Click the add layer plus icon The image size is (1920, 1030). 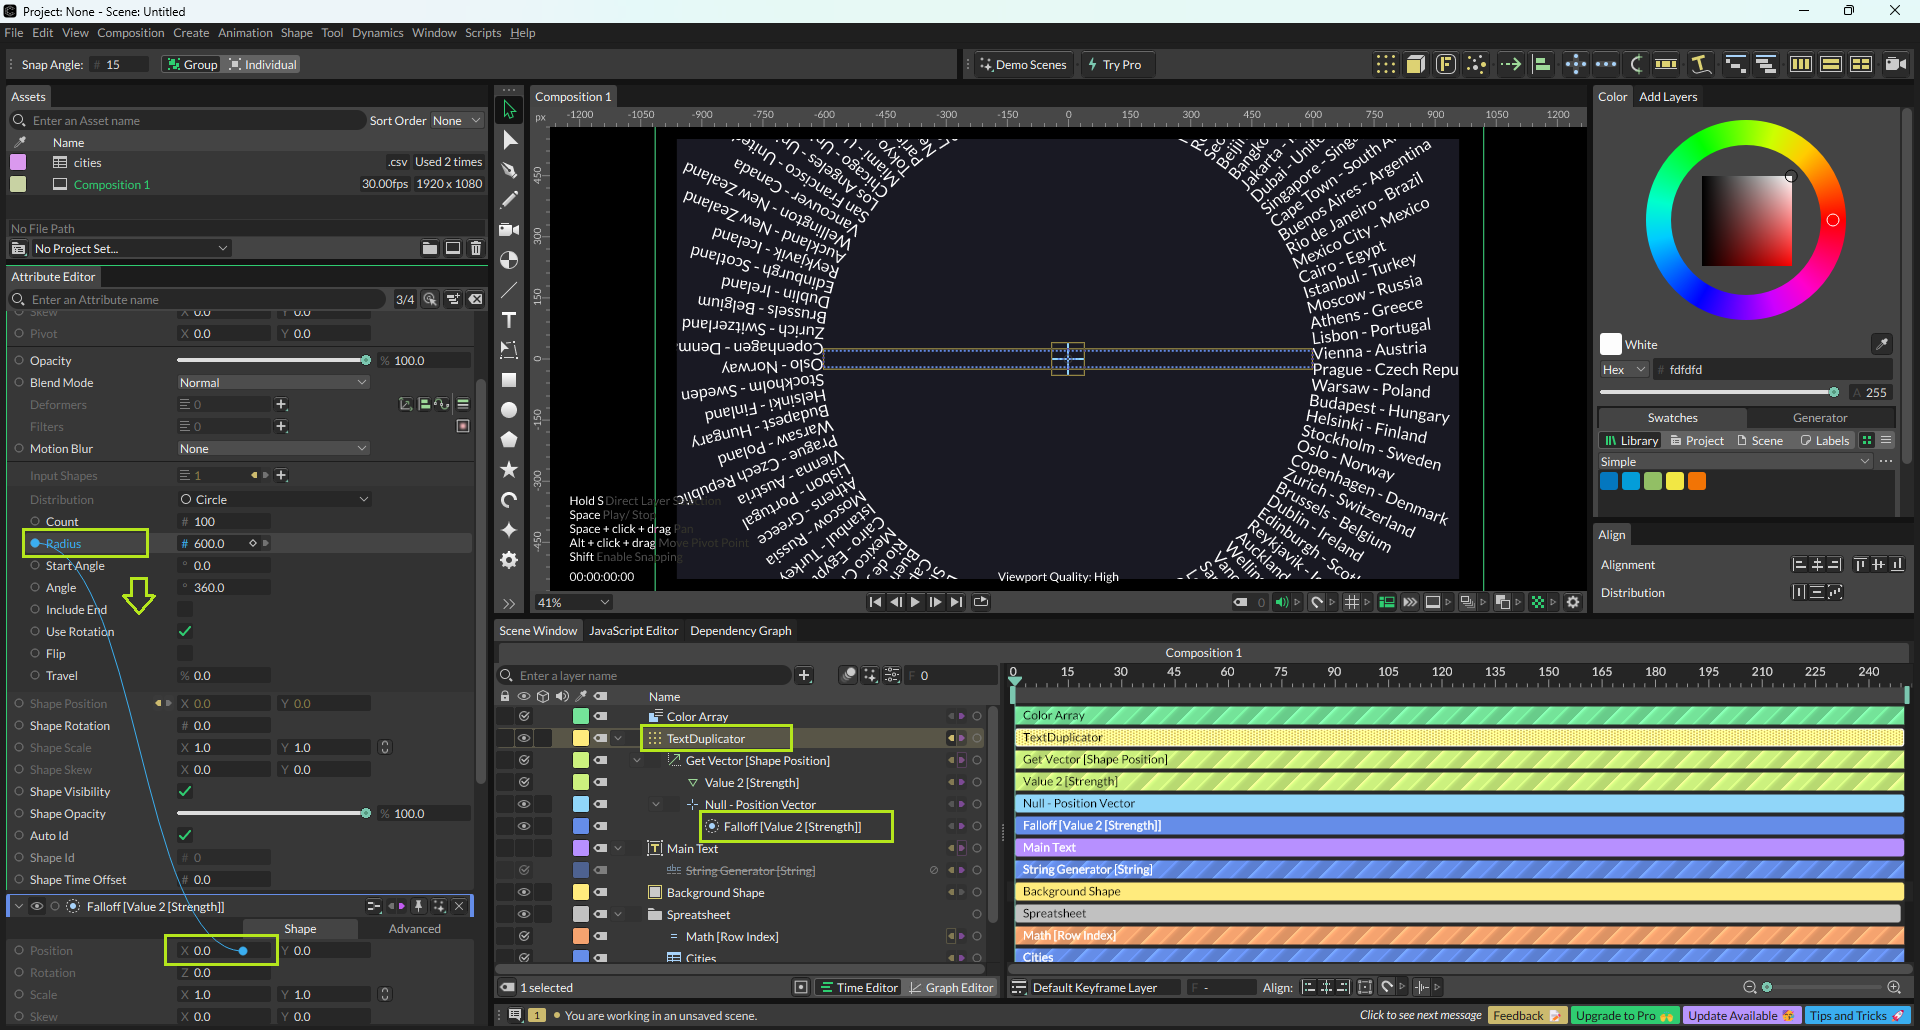tap(804, 676)
